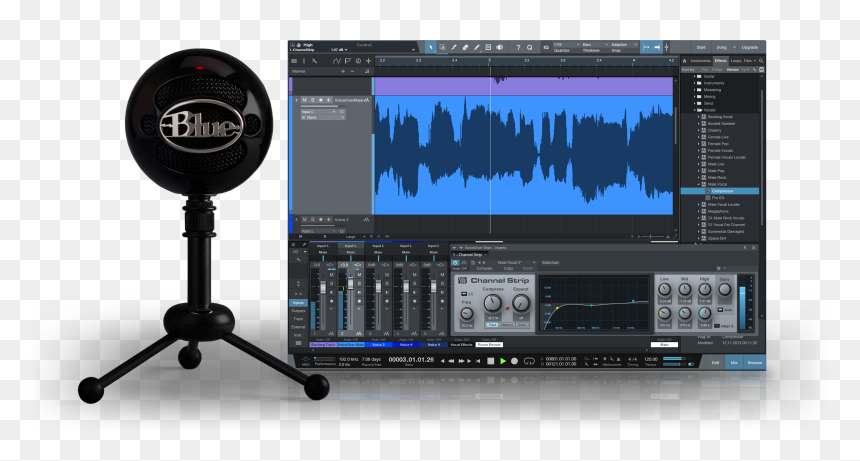860x461 pixels.
Task: Click the IQ quantize icon
Action: [x=546, y=47]
